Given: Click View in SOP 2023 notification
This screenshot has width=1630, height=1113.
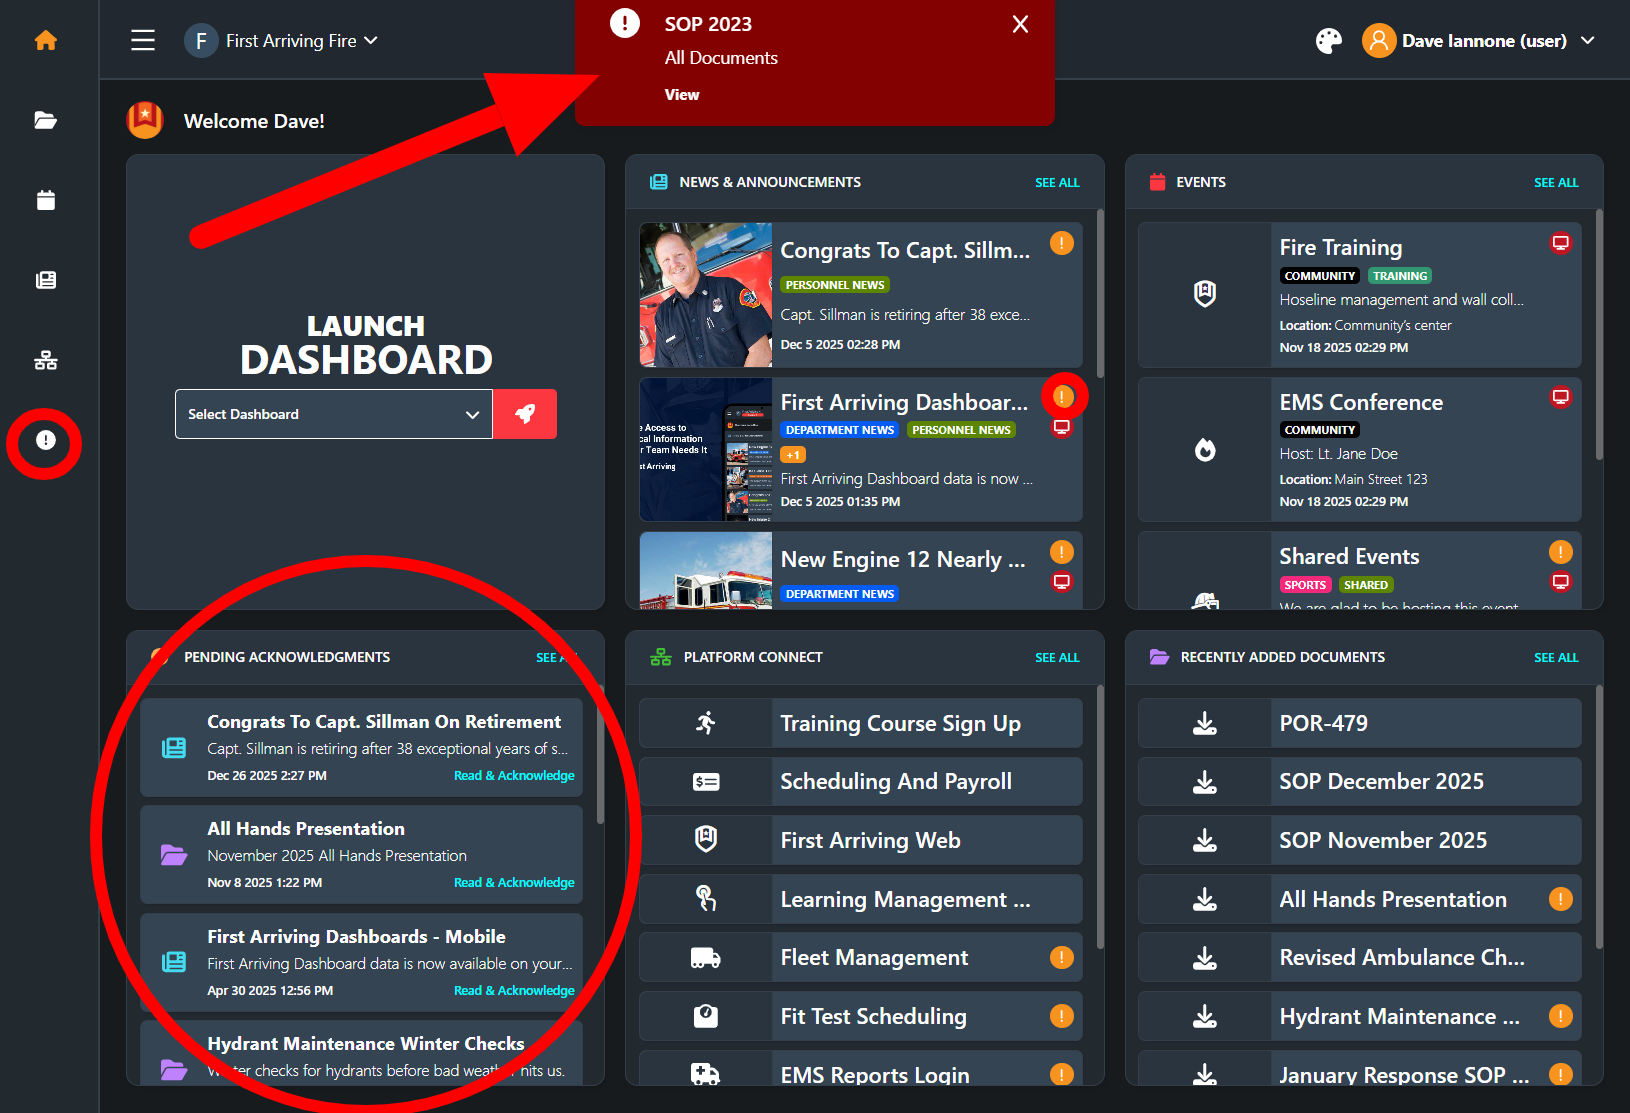Looking at the screenshot, I should click(682, 95).
